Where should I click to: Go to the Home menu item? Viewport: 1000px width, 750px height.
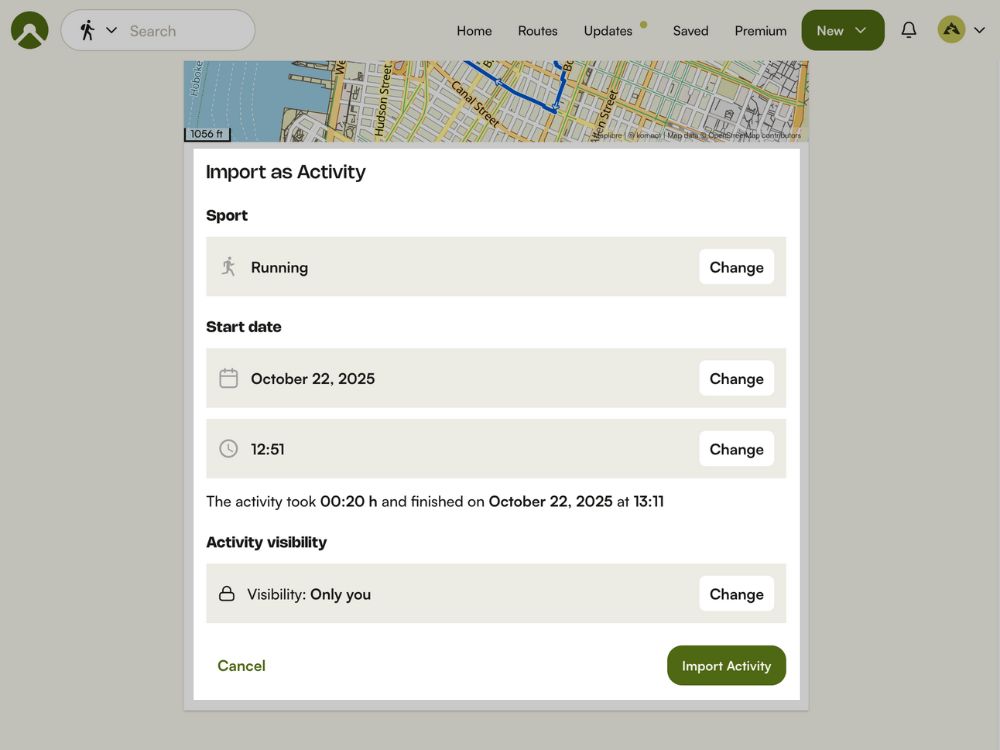[x=474, y=31]
